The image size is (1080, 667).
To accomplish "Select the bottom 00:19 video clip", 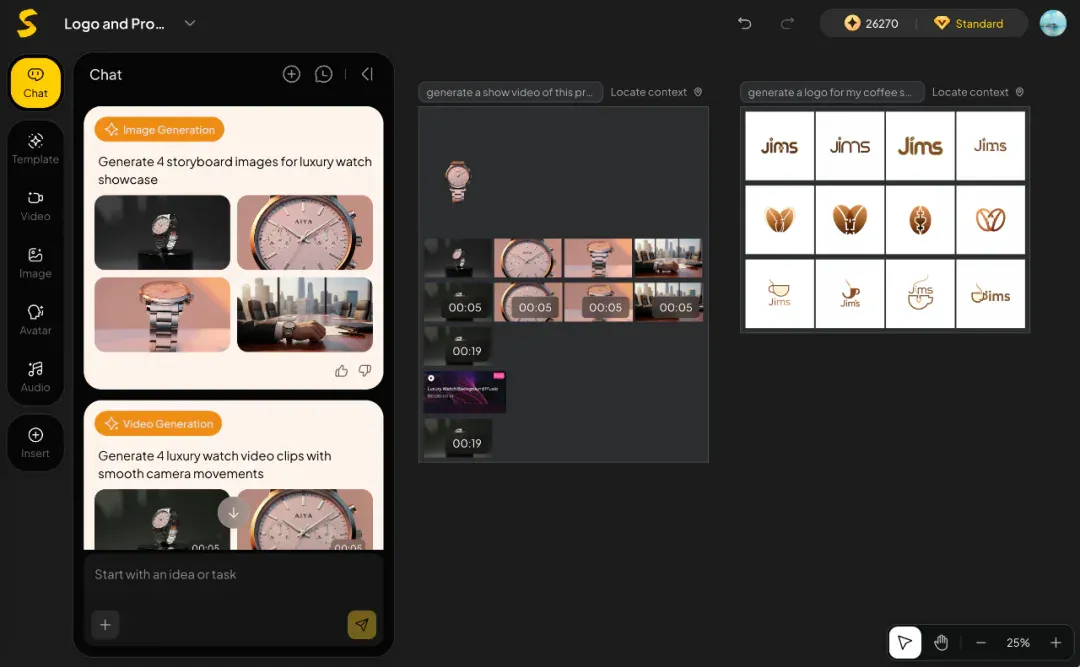I will pos(458,438).
